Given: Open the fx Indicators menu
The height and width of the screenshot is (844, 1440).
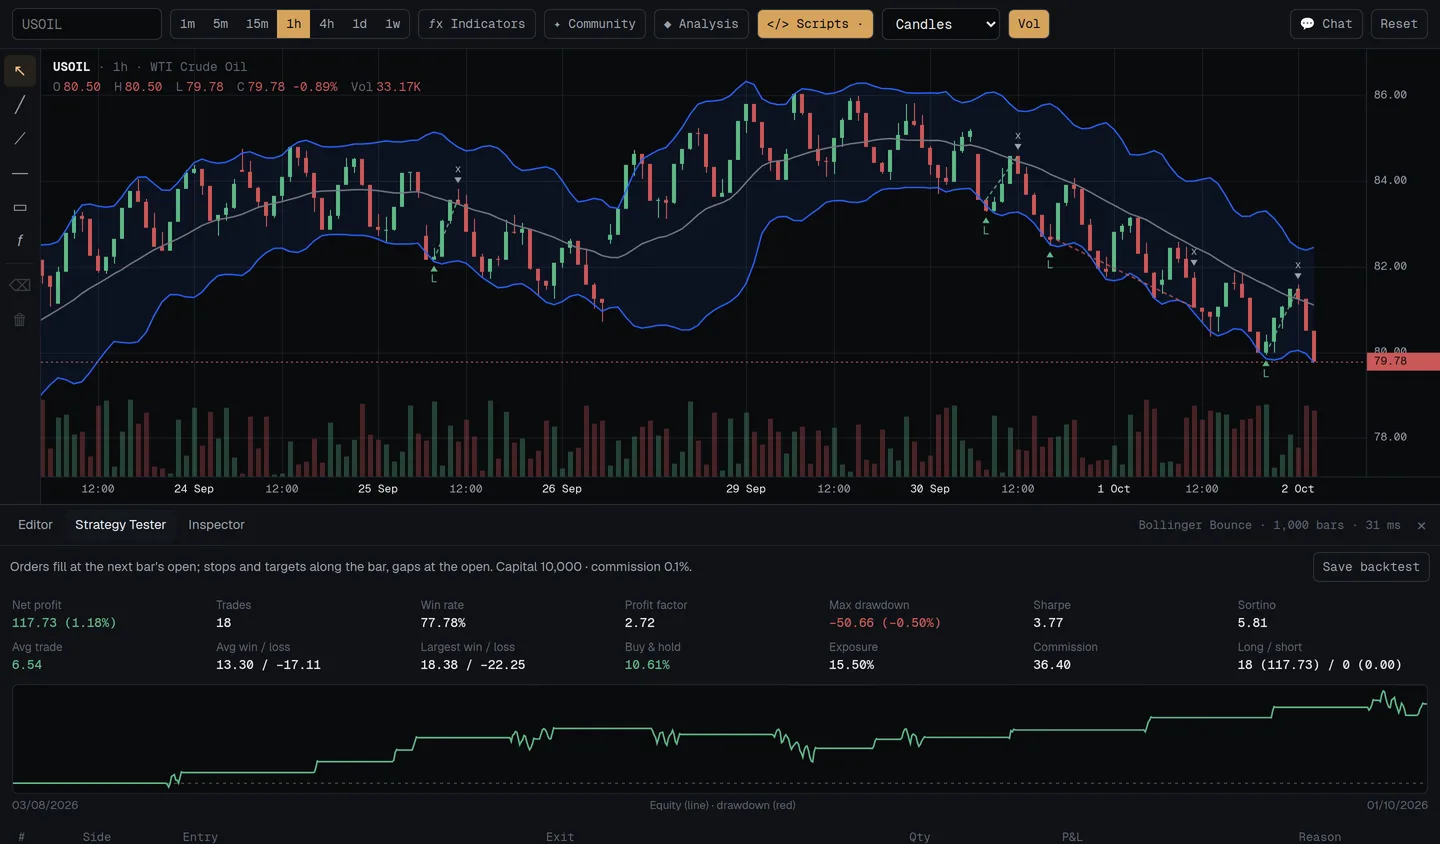Looking at the screenshot, I should [x=477, y=24].
